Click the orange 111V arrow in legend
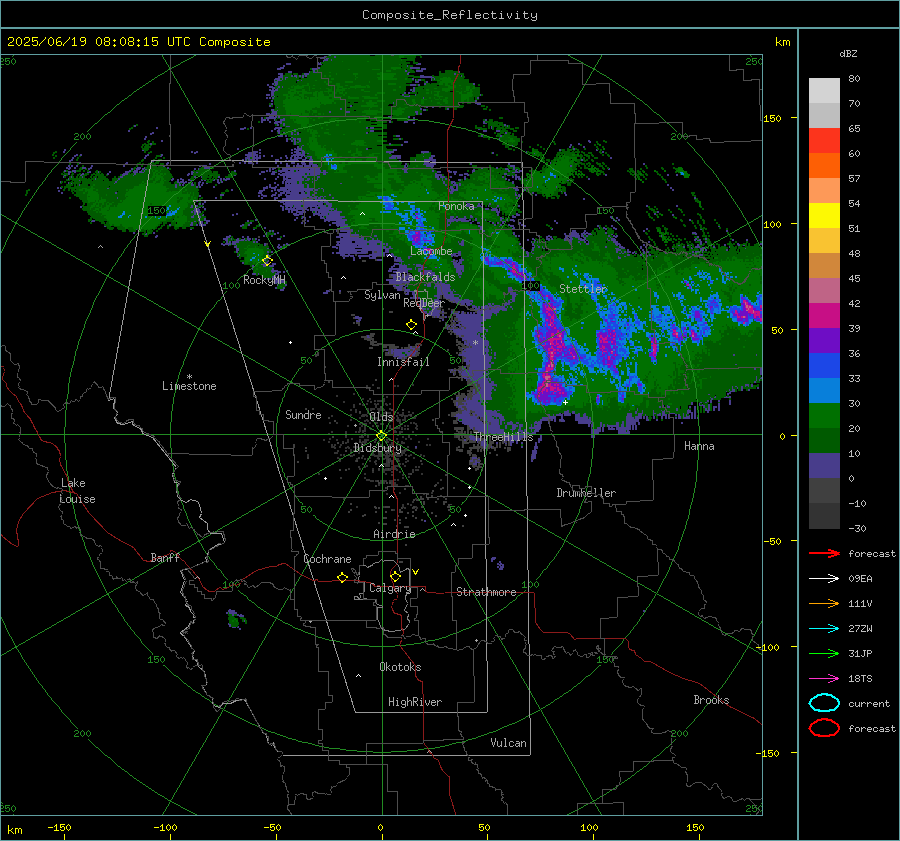This screenshot has height=841, width=900. 824,603
